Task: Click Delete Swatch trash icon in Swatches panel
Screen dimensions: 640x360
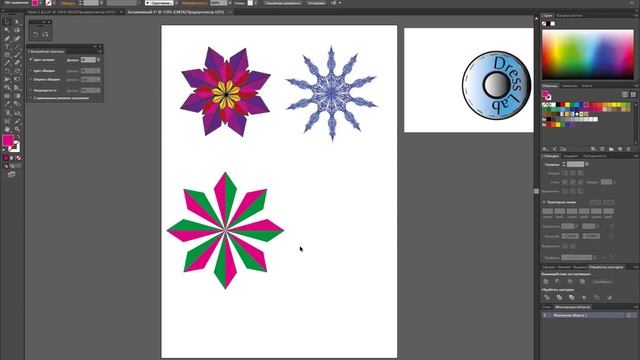Action: pyautogui.click(x=629, y=149)
